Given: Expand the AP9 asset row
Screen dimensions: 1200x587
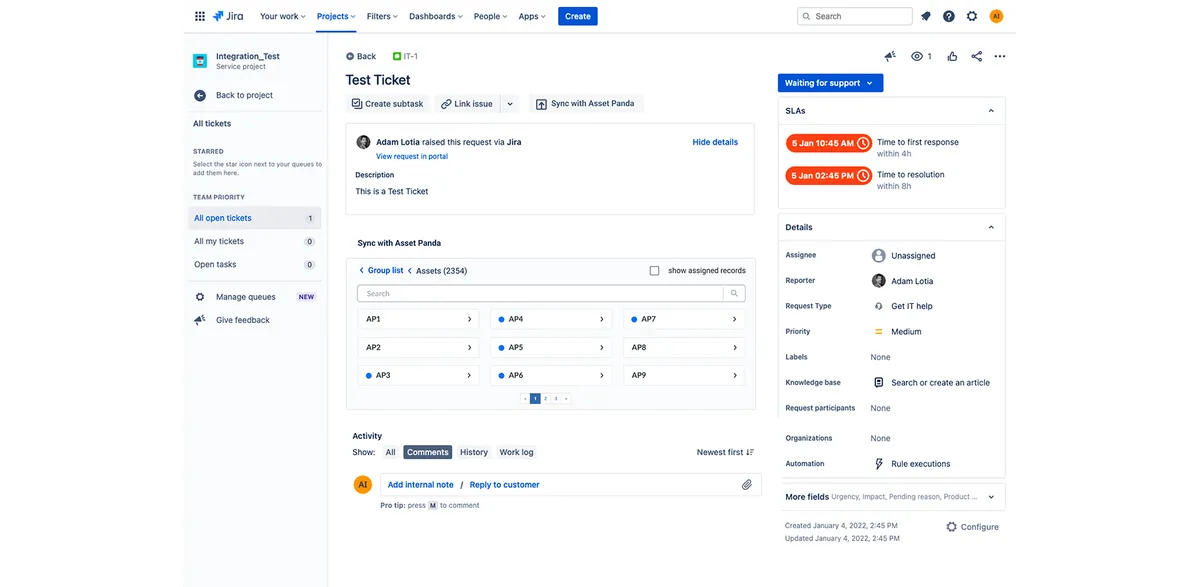Looking at the screenshot, I should point(685,375).
